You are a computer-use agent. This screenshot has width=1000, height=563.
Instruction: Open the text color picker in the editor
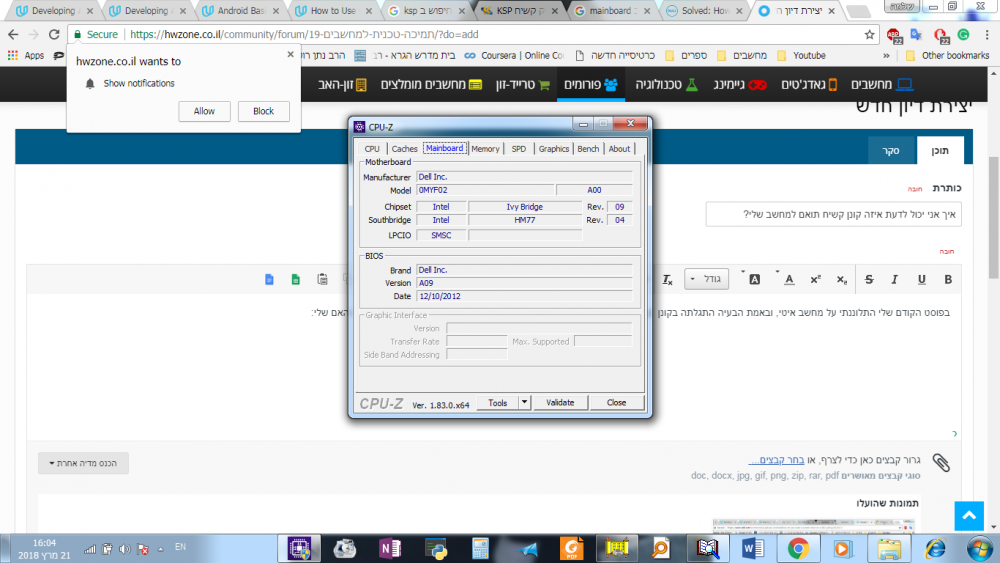(788, 279)
